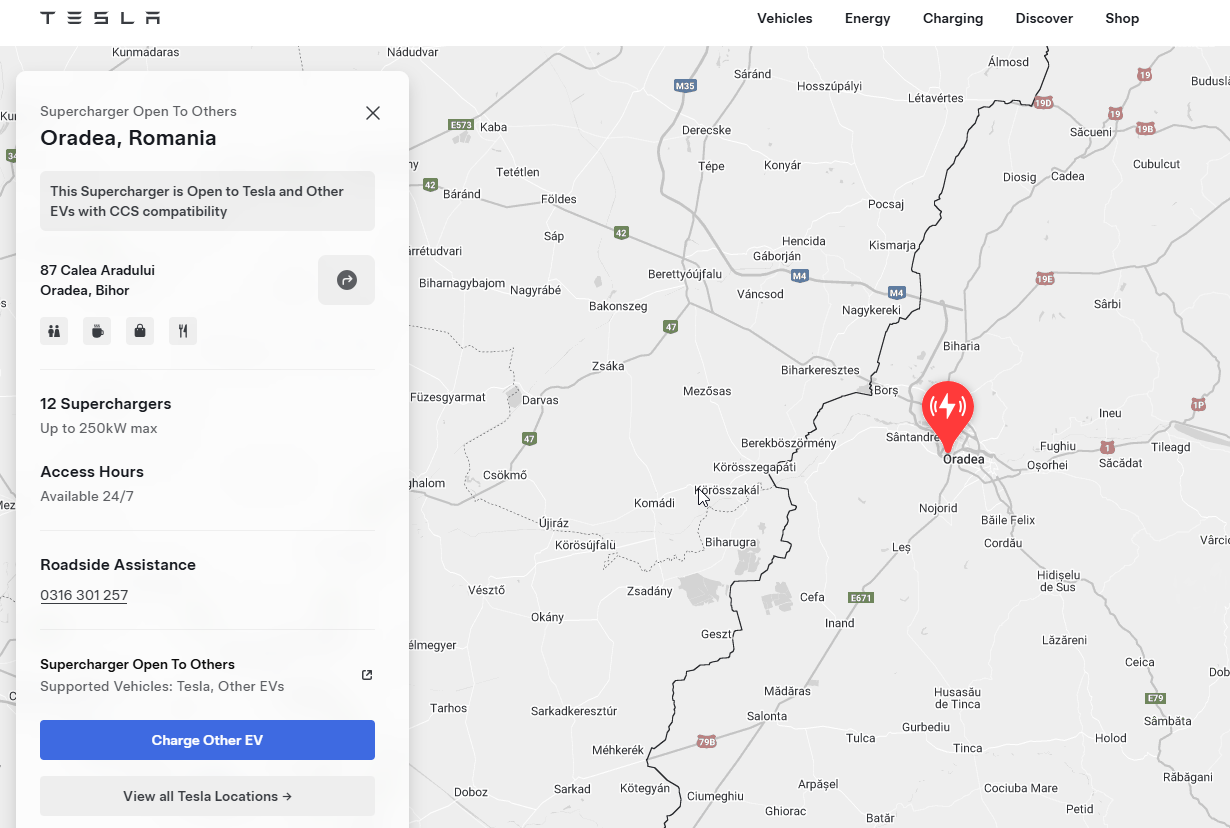
Task: Click the CCS compatibility notice banner
Action: pos(207,201)
